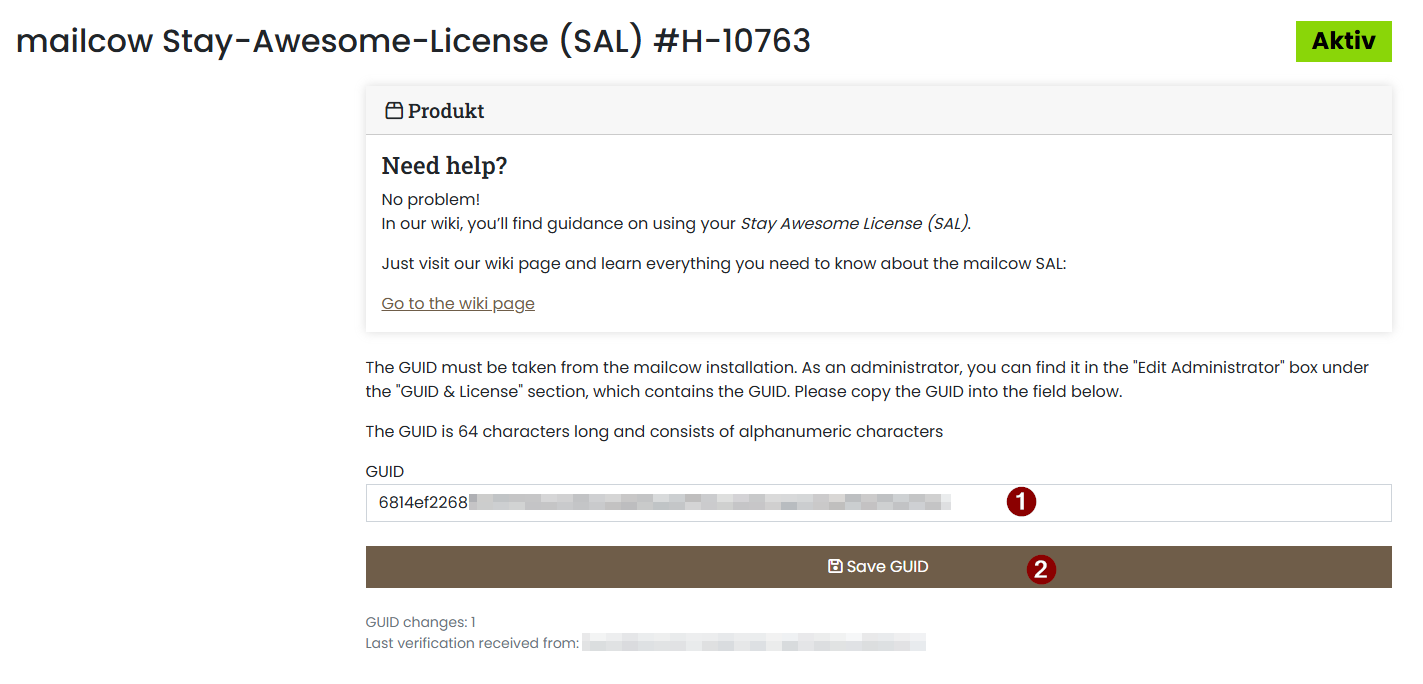Click the 64 characters long instruction text

tap(653, 431)
